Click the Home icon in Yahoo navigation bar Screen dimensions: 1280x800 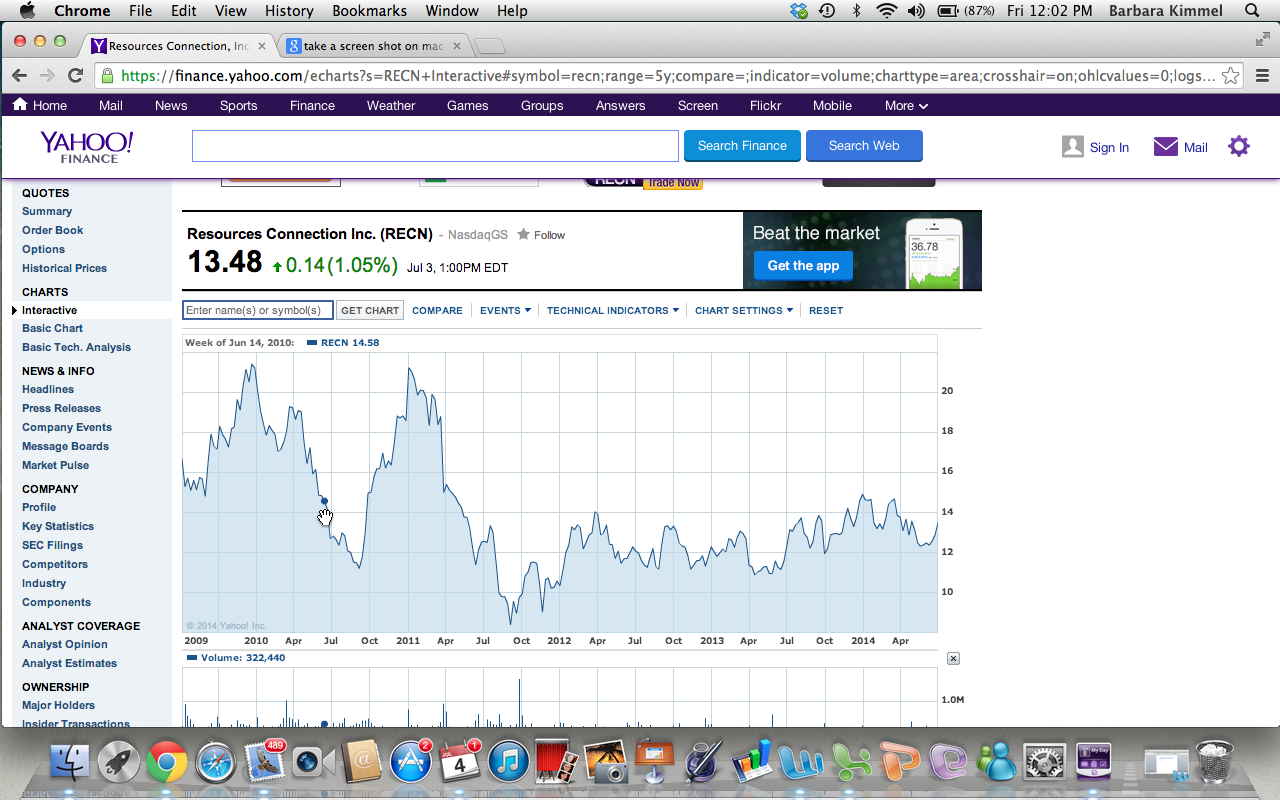[x=20, y=104]
